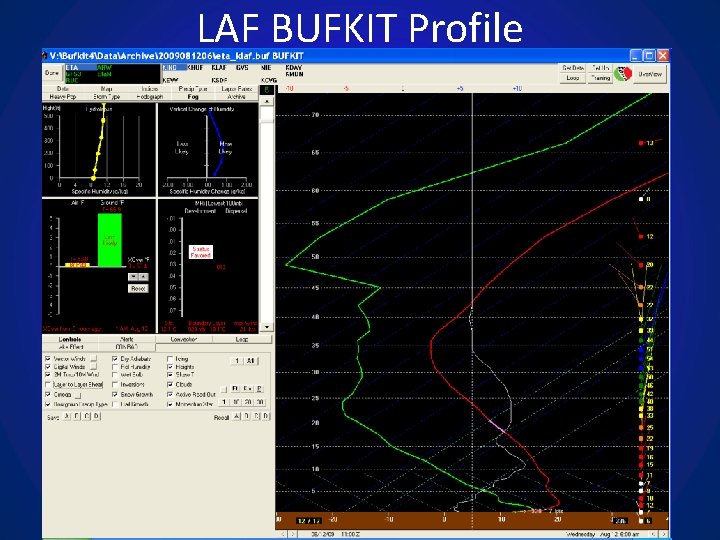Viewport: 720px width, 540px height.
Task: Click the next-hour arrow at bottom left
Action: tap(292, 534)
